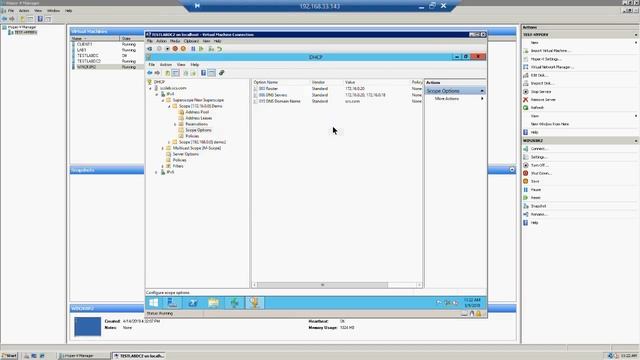The image size is (640, 360).
Task: Select Server Options in DHCP tree
Action: pos(185,154)
